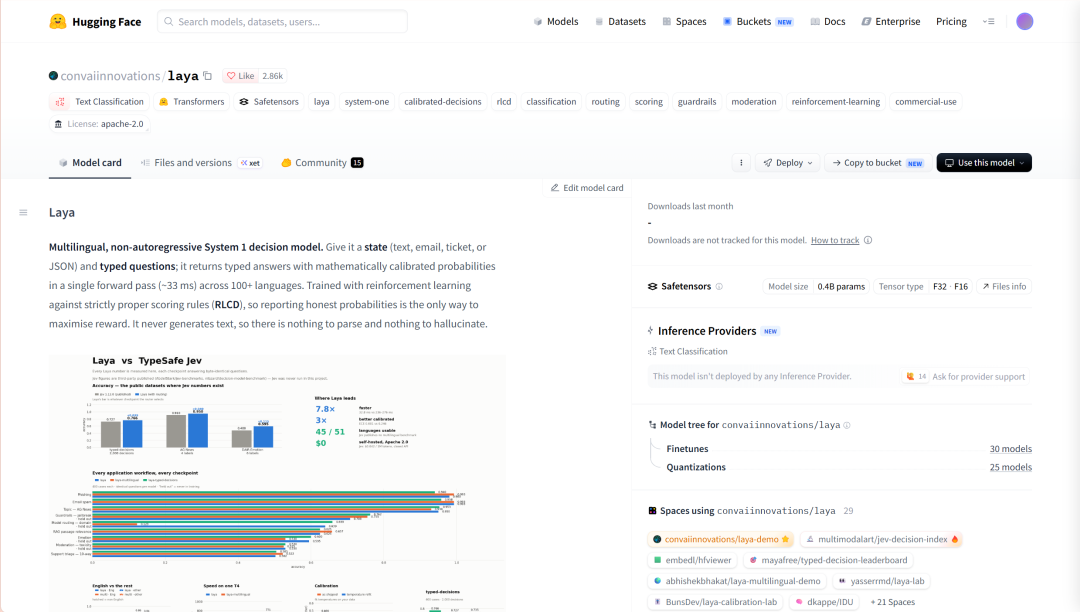Viewport: 1080px width, 612px height.
Task: Open the three-dot more options menu
Action: click(741, 162)
